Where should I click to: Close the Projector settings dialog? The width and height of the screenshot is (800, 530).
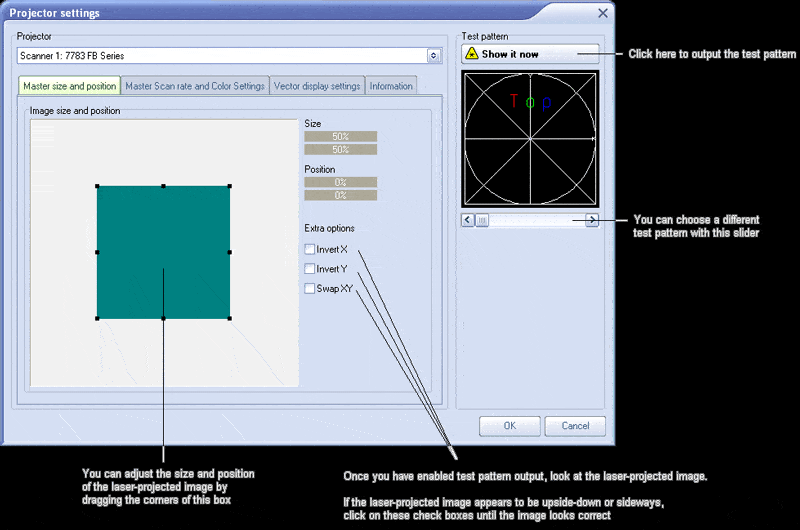pyautogui.click(x=603, y=13)
